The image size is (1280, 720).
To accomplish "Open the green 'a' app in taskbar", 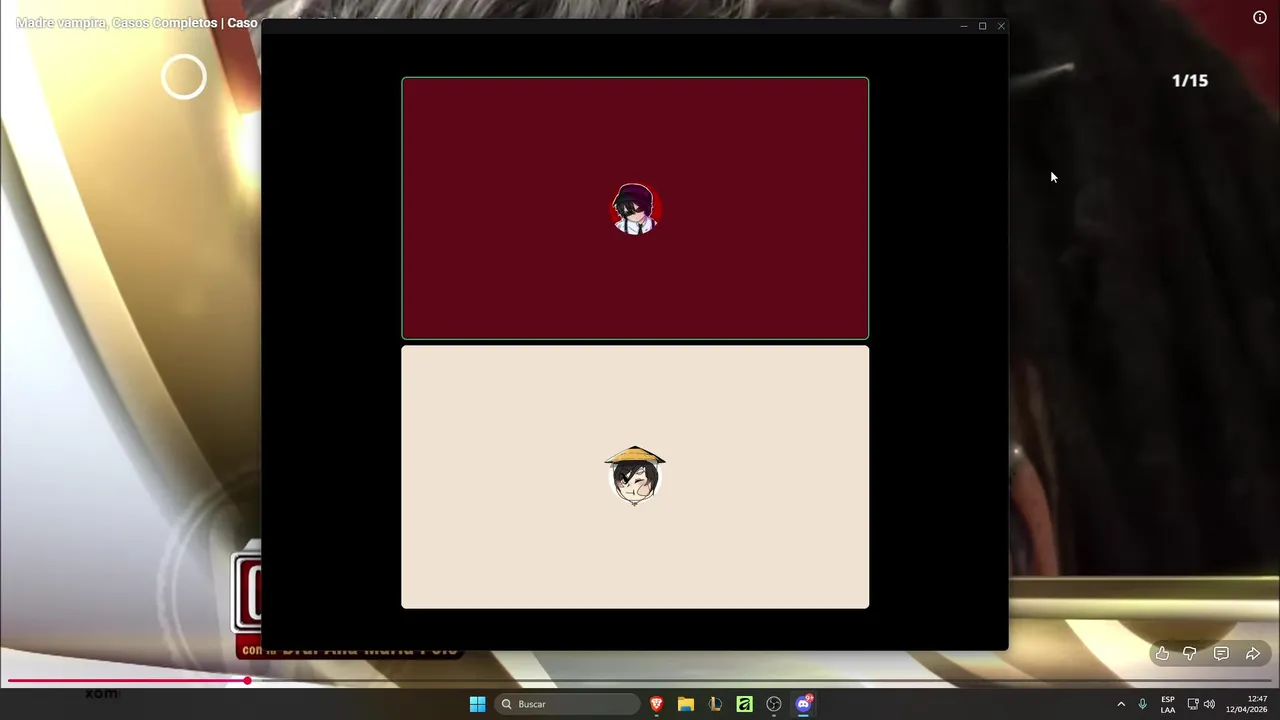I will (x=744, y=704).
